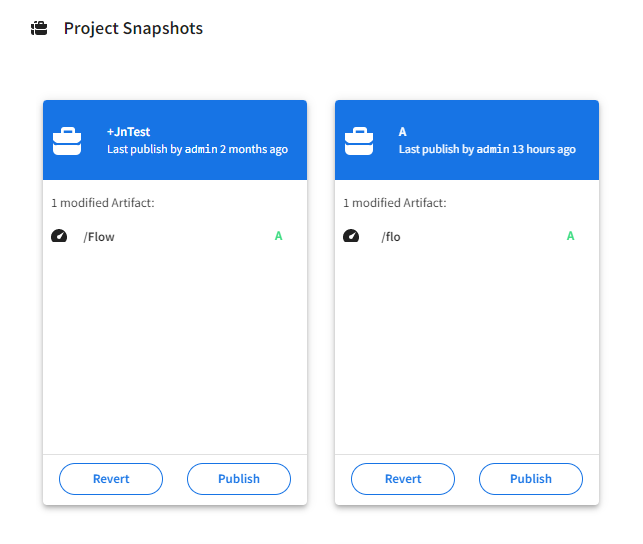Click green A status badge for /Flow
Image resolution: width=643 pixels, height=544 pixels.
coord(279,236)
